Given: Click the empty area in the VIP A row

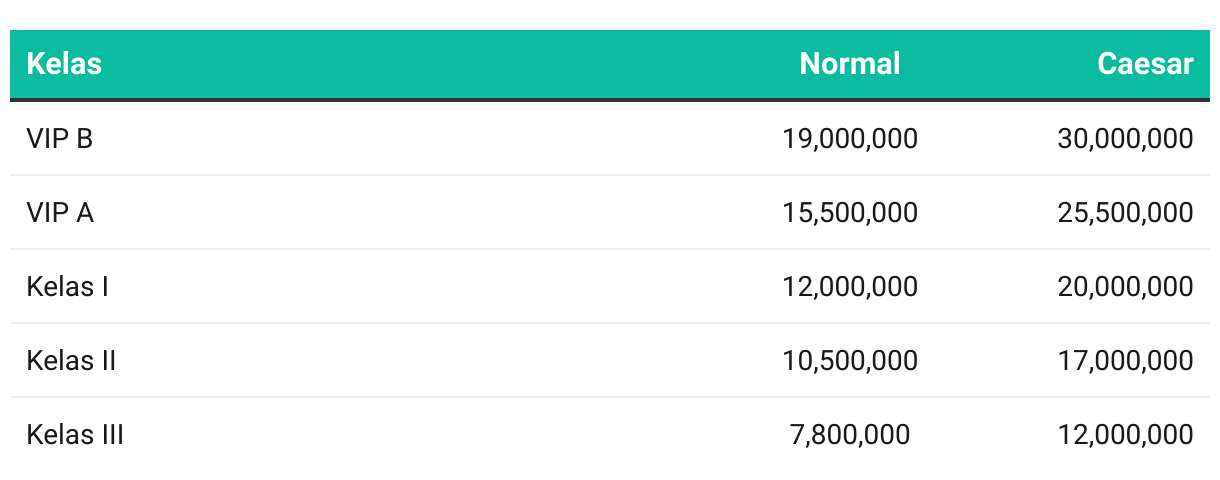Looking at the screenshot, I should coord(430,213).
